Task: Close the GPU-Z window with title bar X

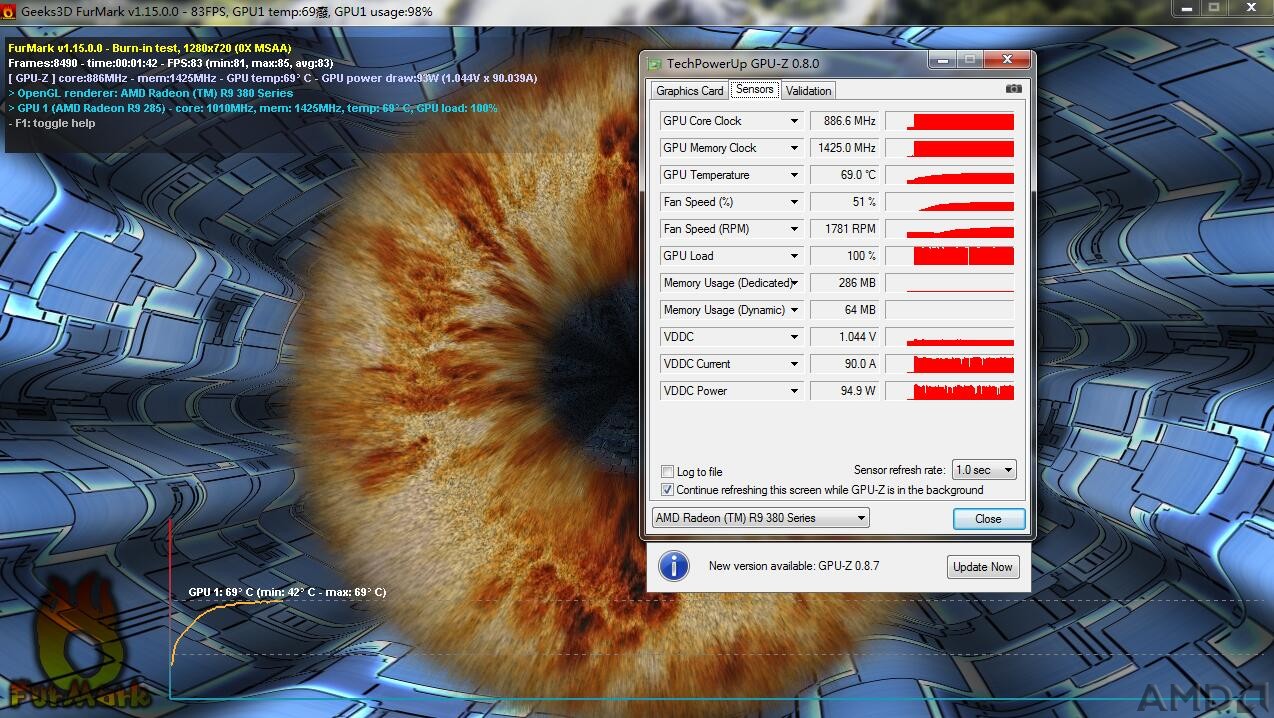Action: pos(1007,60)
